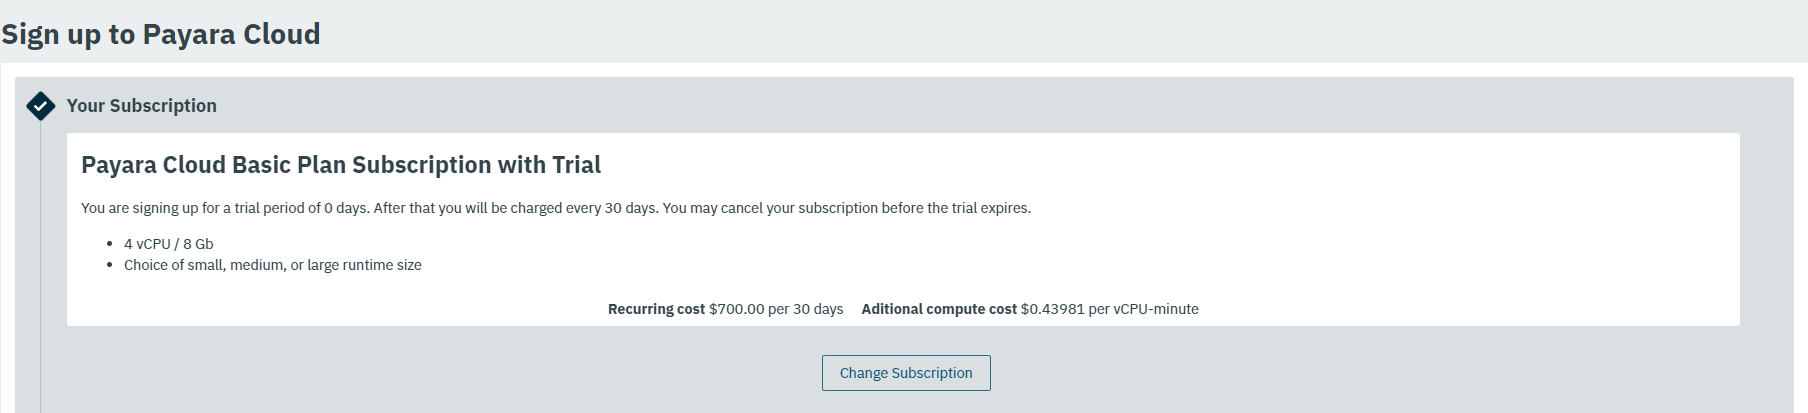Click the $700.00 per 30 days price
The image size is (1808, 413).
pyautogui.click(x=776, y=309)
